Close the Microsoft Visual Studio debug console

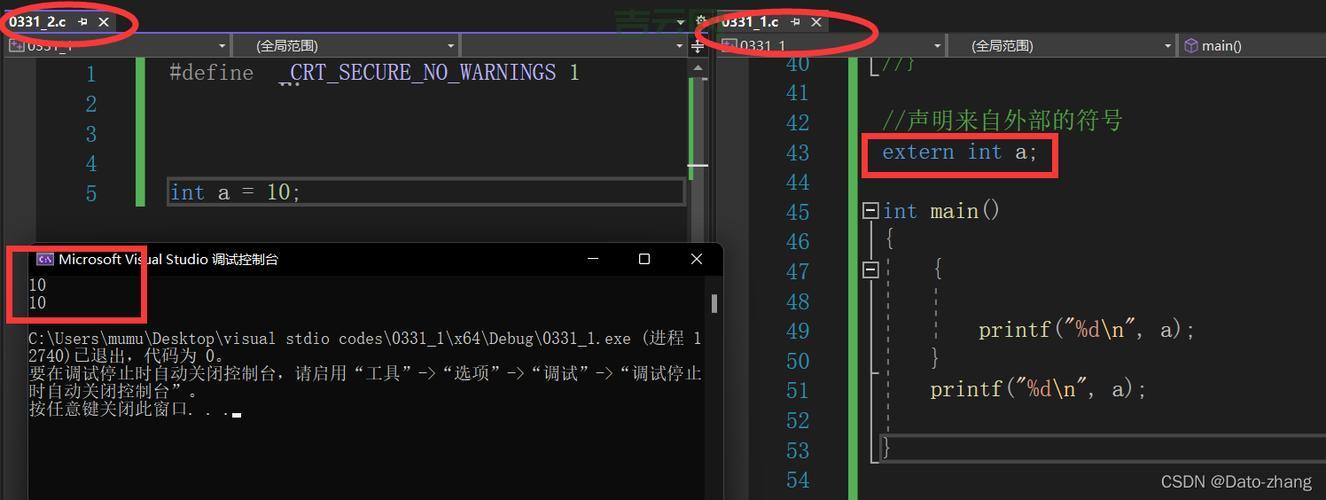click(x=696, y=259)
